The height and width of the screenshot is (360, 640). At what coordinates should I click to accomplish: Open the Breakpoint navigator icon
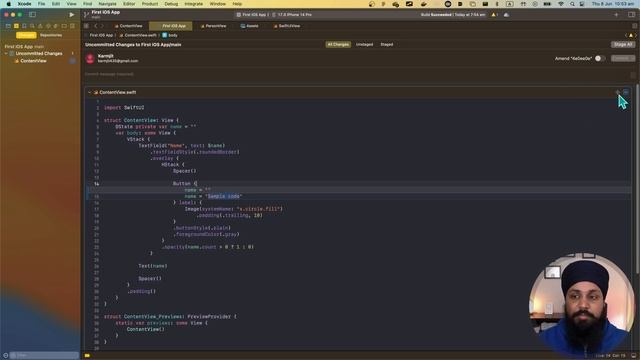(64, 26)
